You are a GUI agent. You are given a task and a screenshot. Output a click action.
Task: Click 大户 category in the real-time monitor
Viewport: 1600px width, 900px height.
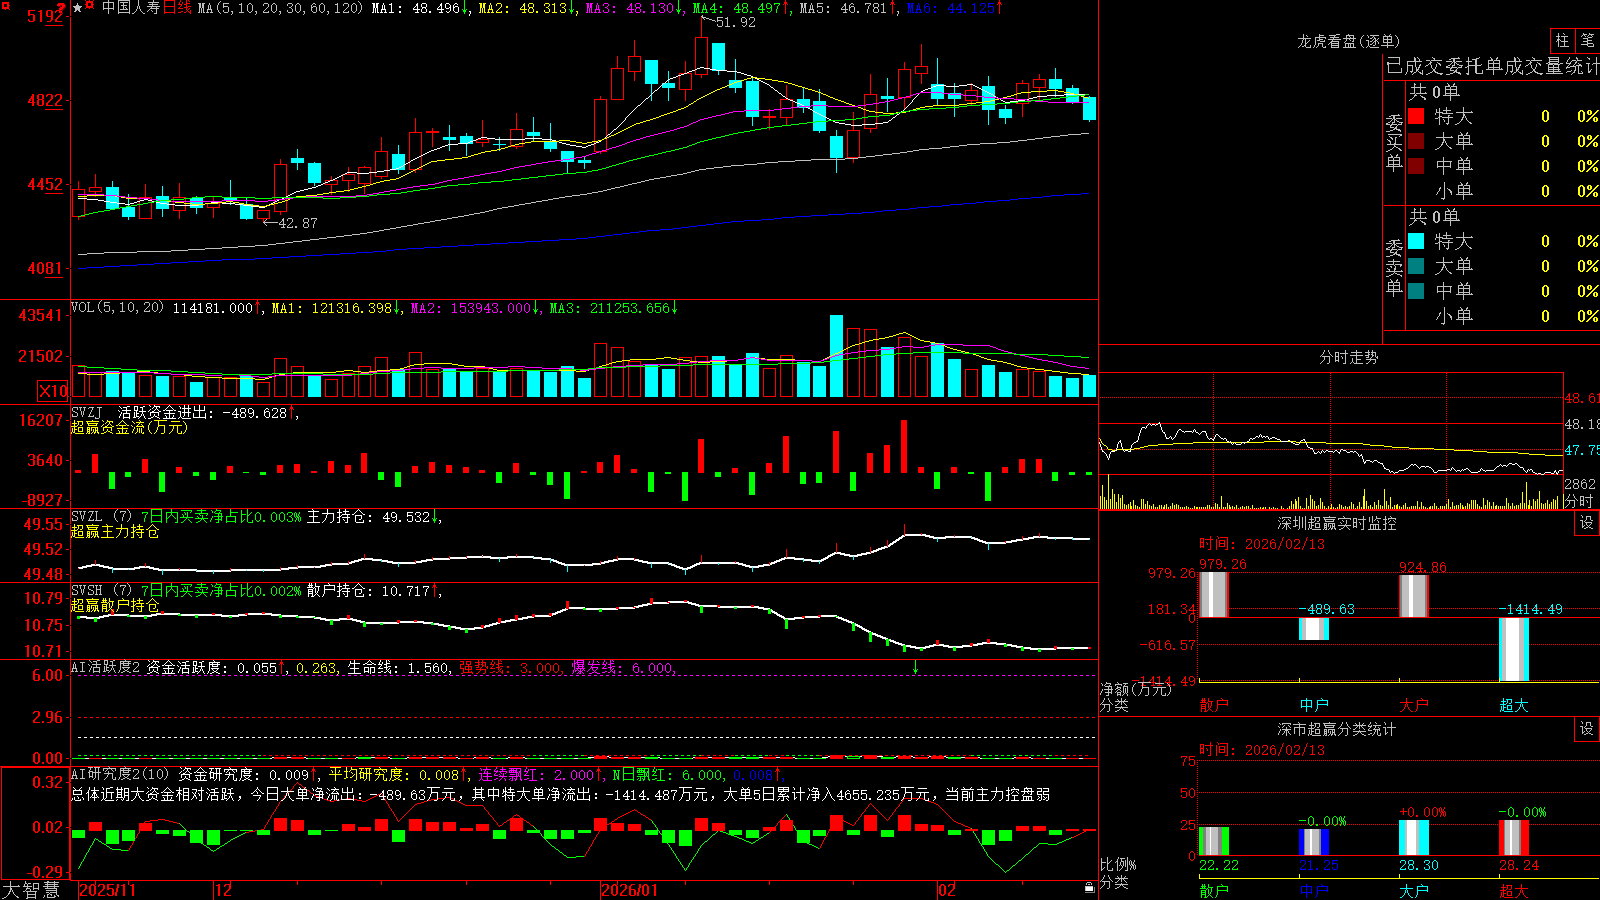(x=1414, y=705)
